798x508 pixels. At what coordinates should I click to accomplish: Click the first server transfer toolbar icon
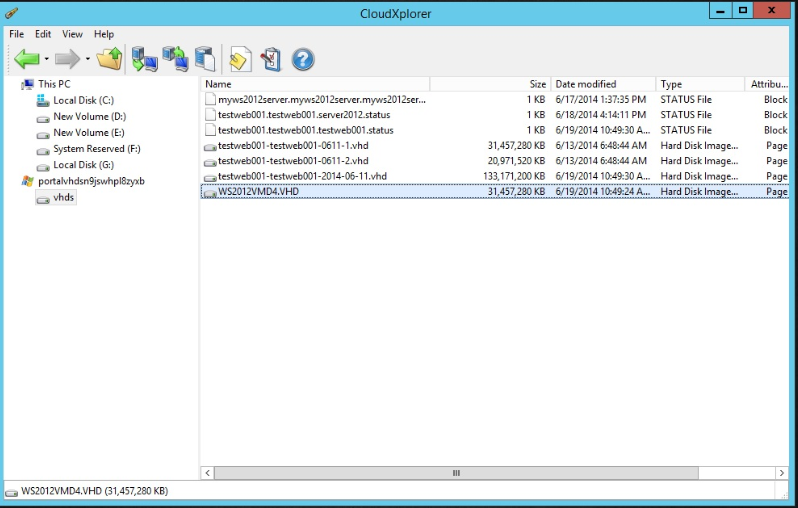click(145, 59)
